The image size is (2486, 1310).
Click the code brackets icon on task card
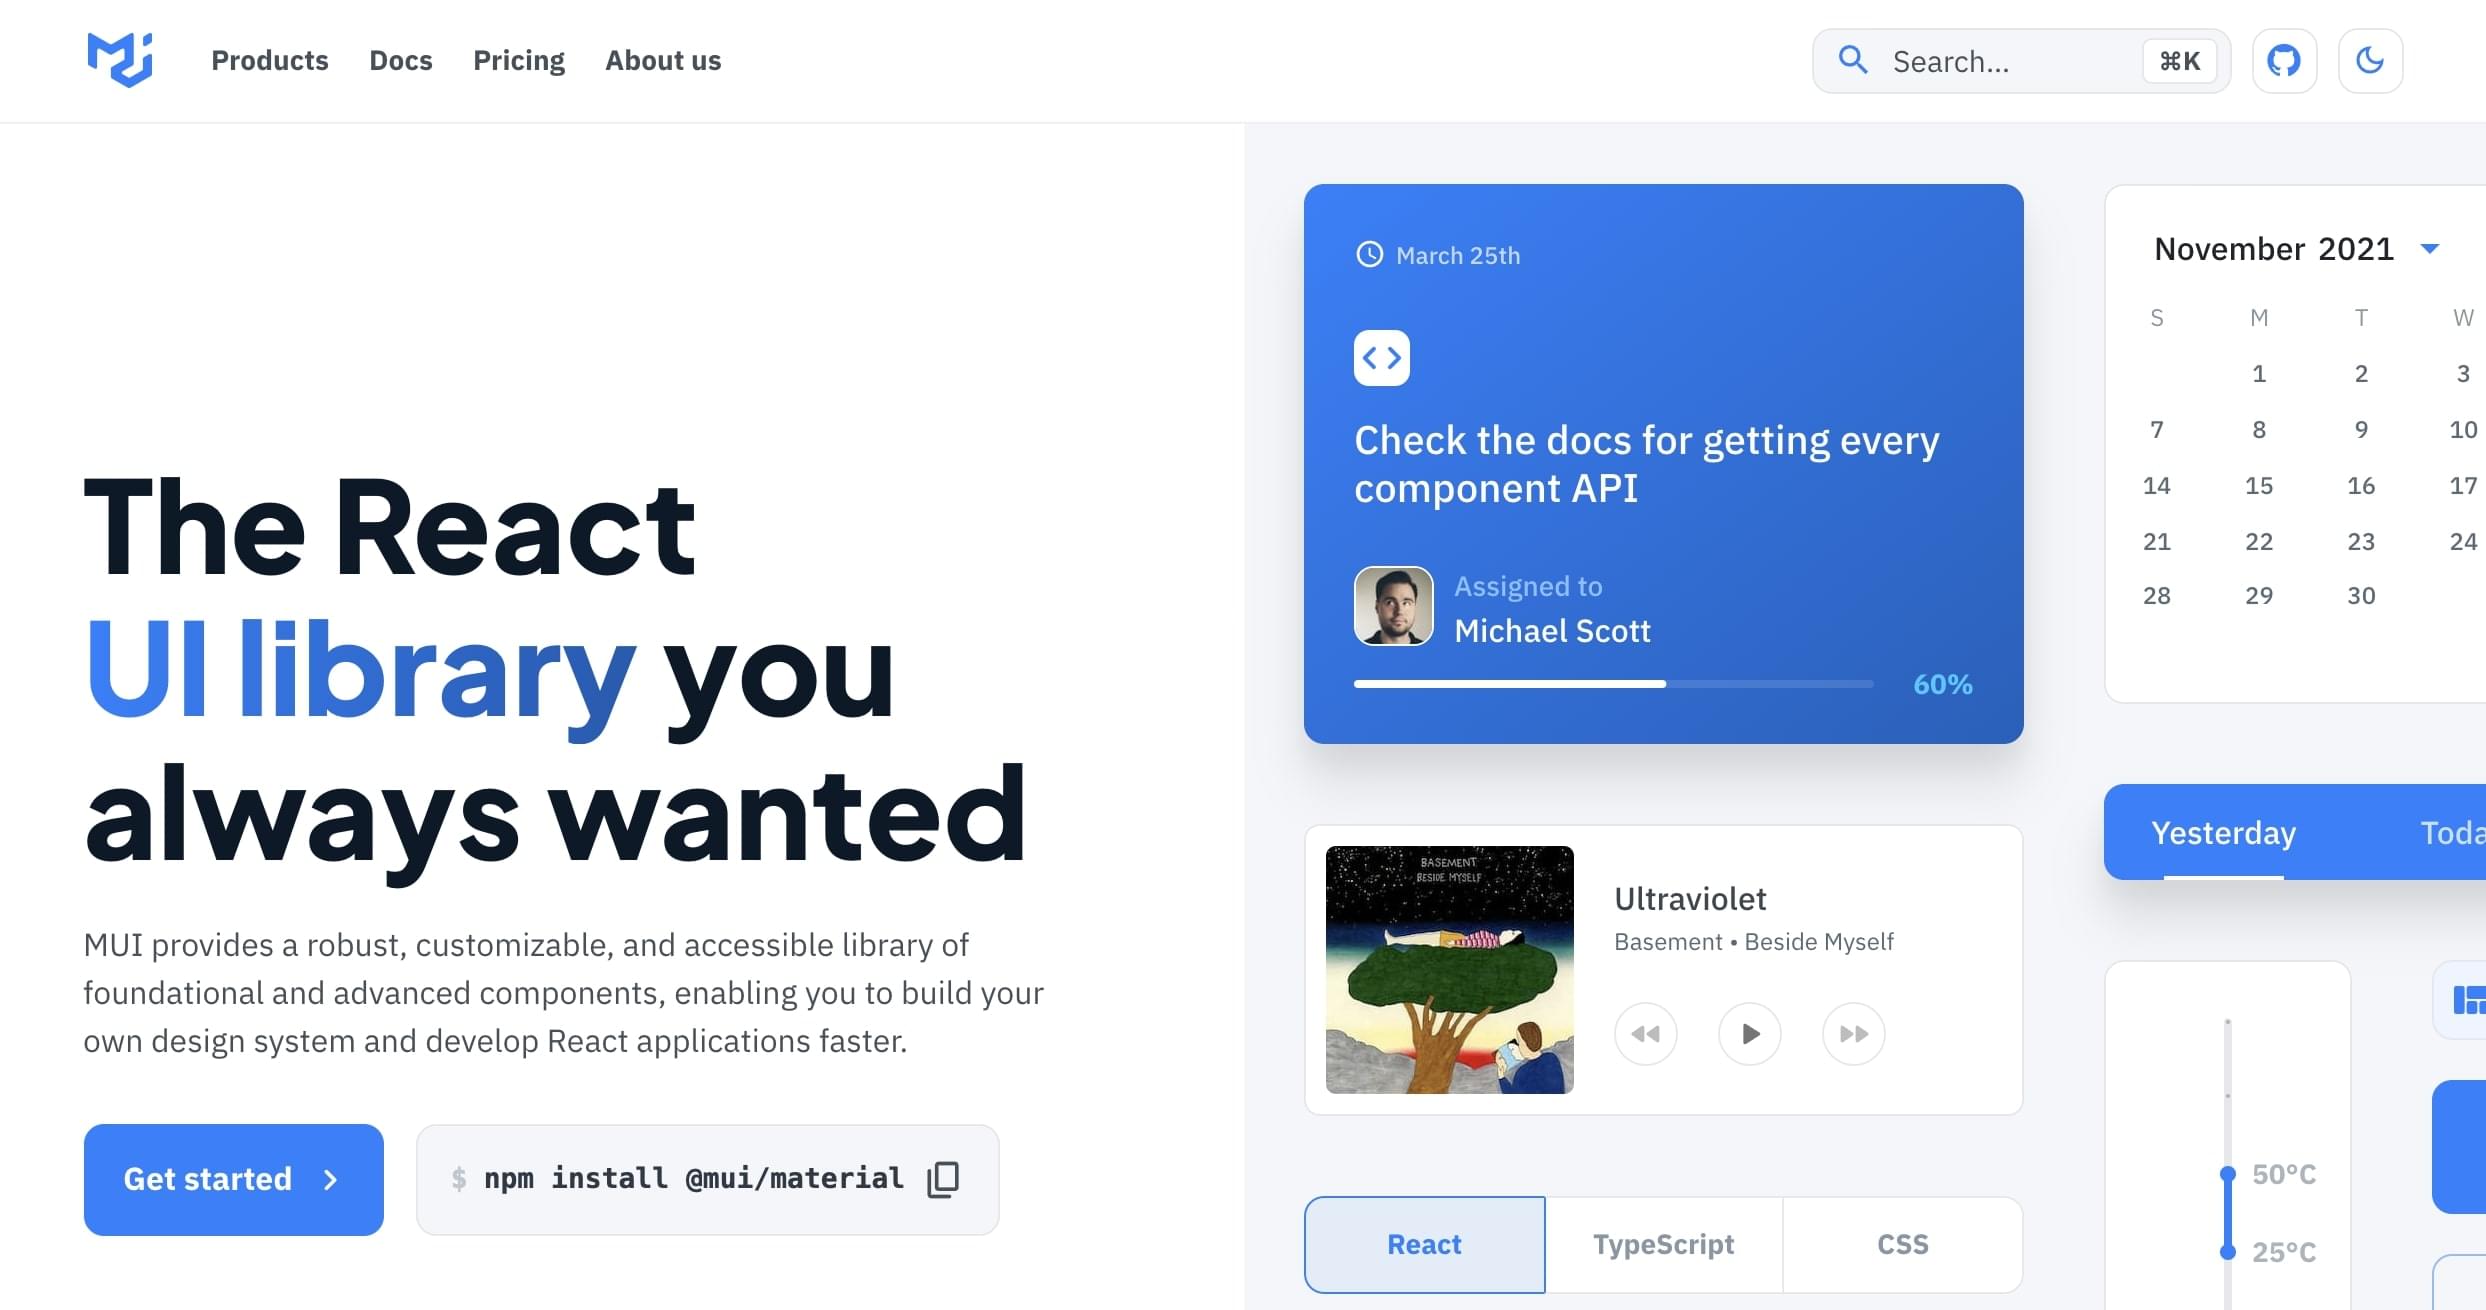[x=1383, y=357]
